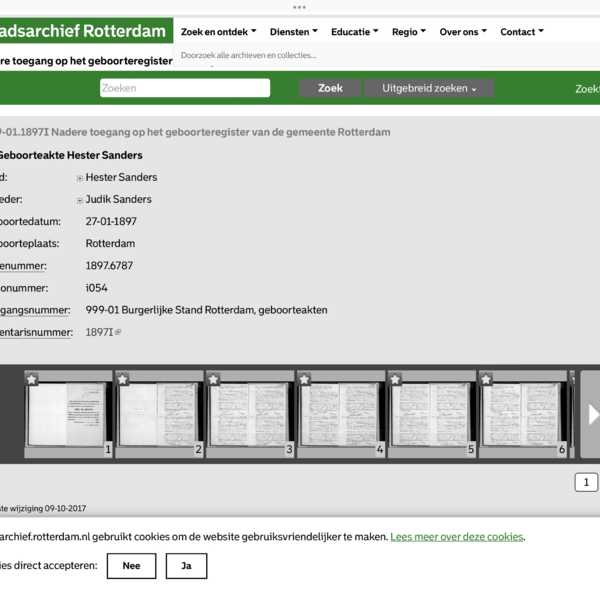Click the star icon on thumbnail 3
This screenshot has width=600, height=600.
pos(213,380)
